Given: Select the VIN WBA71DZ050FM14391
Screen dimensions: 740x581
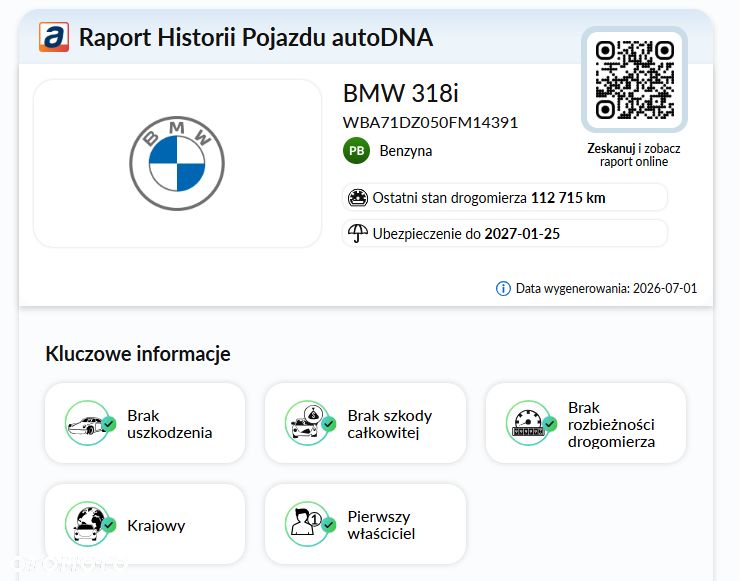Looking at the screenshot, I should pos(430,123).
